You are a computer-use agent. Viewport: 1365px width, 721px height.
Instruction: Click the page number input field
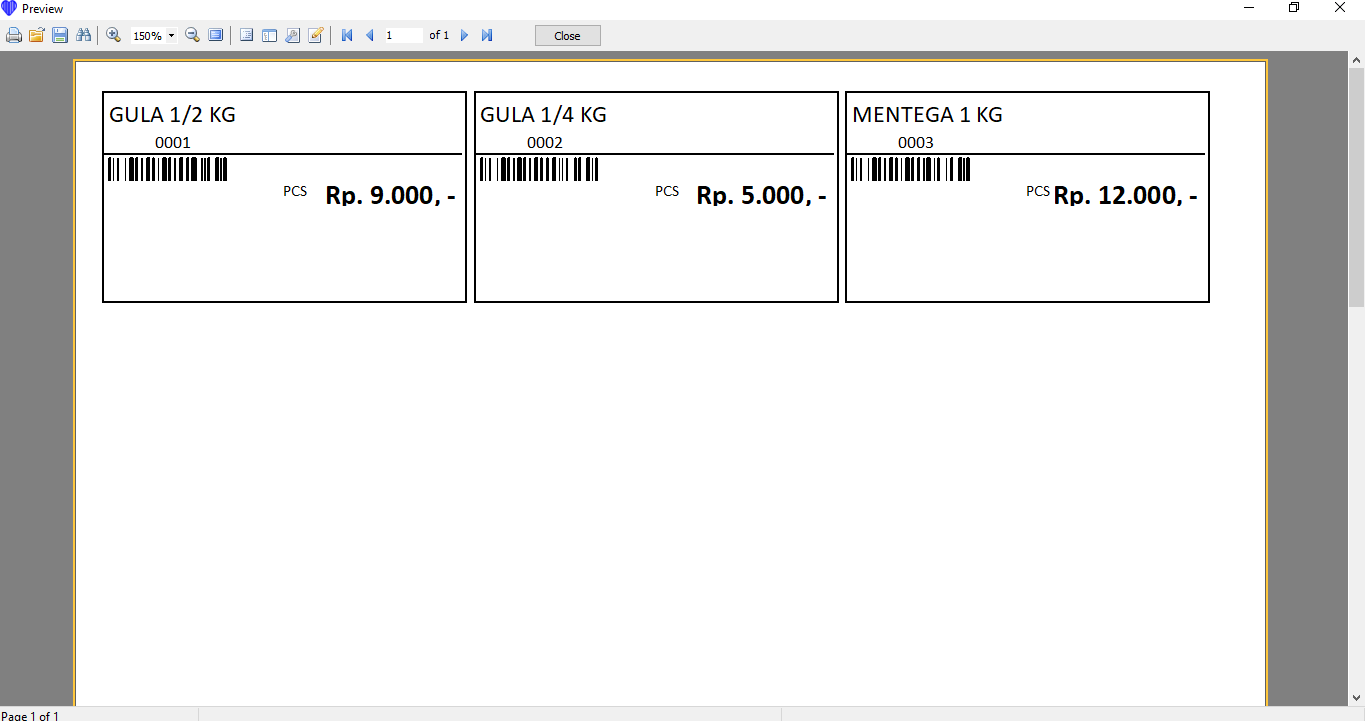coord(403,35)
